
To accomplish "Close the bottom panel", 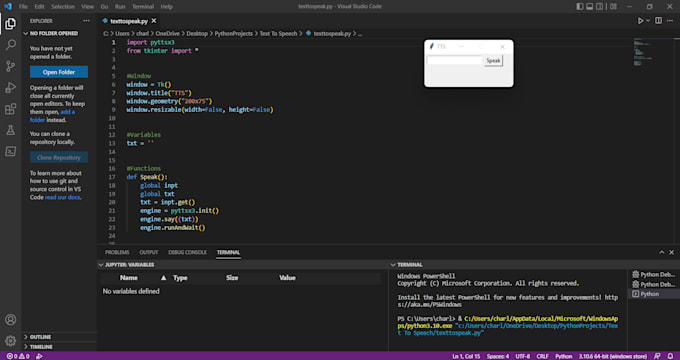I will pos(672,252).
